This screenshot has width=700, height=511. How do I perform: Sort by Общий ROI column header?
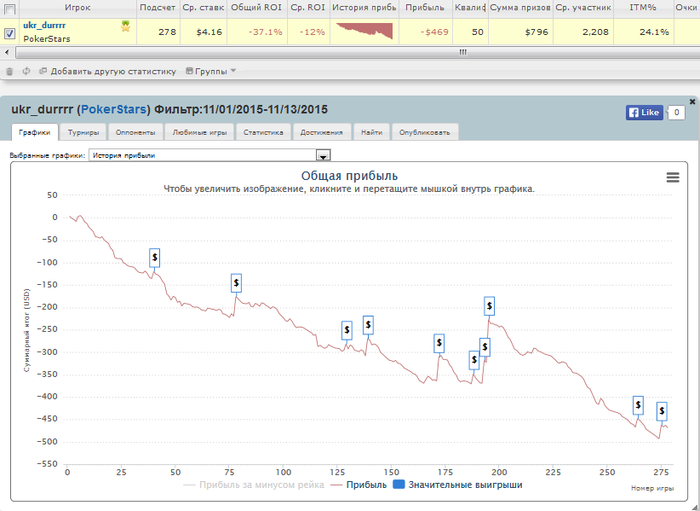point(257,8)
